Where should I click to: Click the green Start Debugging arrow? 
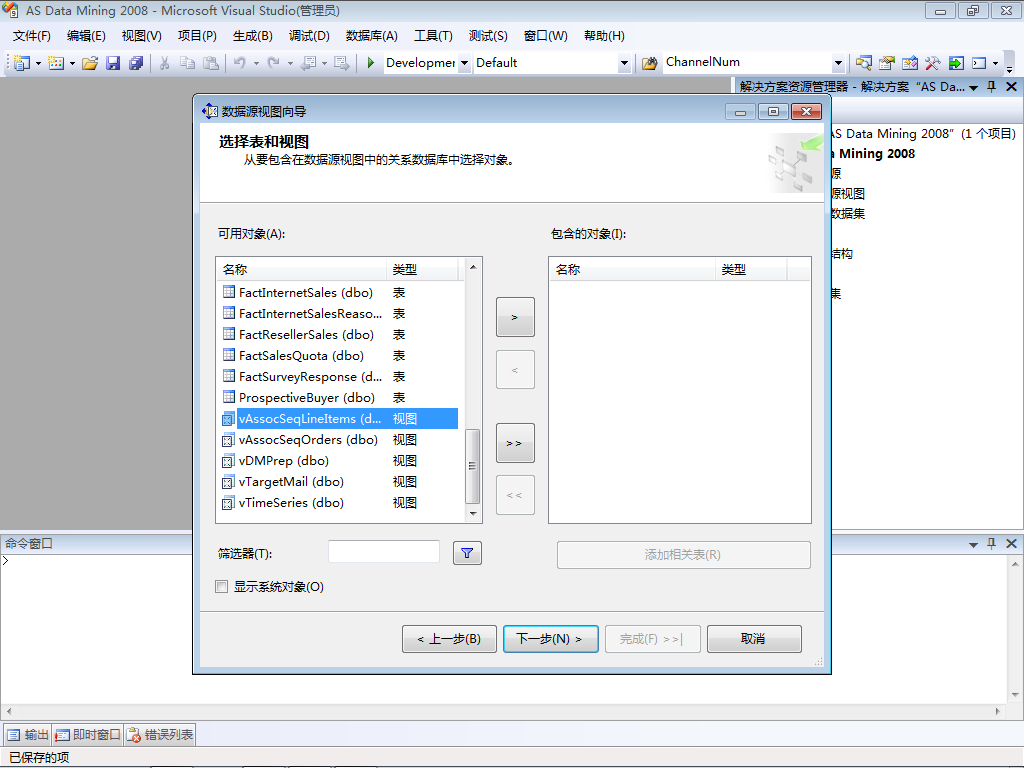tap(370, 63)
